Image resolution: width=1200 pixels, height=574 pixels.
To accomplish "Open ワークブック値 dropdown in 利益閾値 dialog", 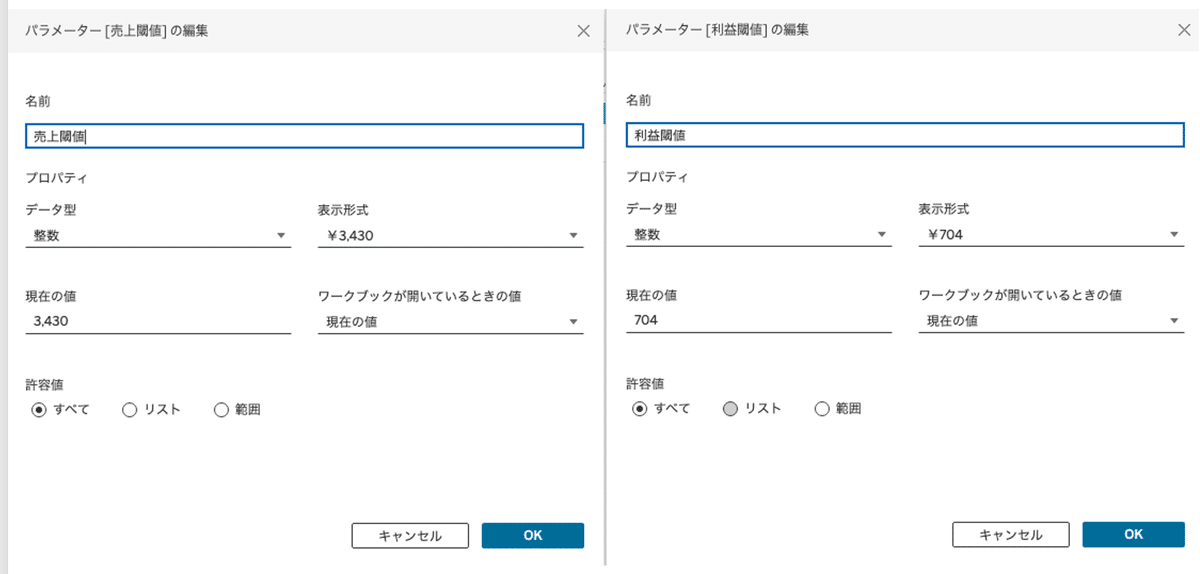I will (x=1051, y=321).
